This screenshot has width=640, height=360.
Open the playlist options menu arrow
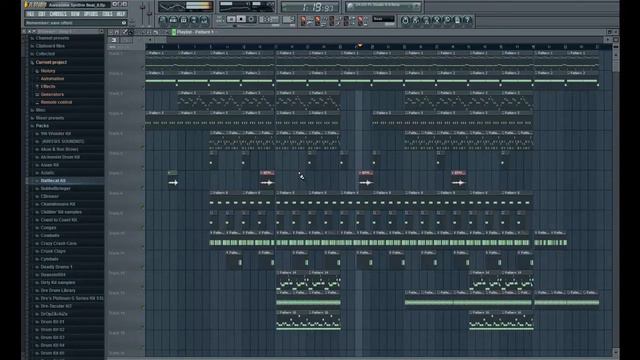coord(110,32)
